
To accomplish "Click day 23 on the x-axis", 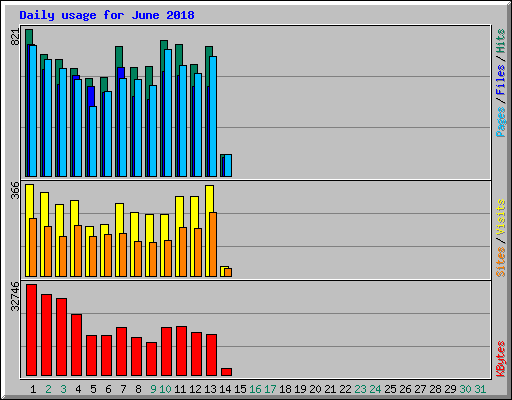I will (x=360, y=389).
